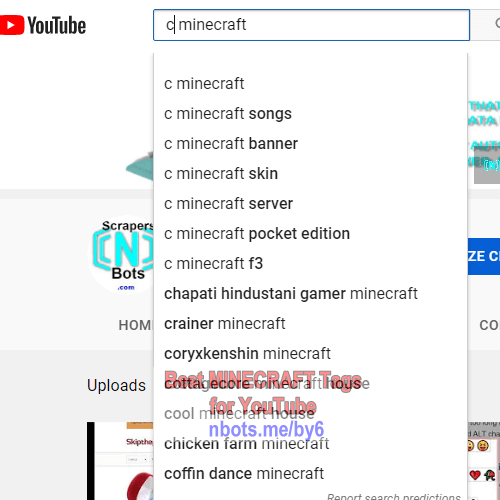
Task: Click the Scrapers N Bots channel avatar
Action: tap(122, 255)
